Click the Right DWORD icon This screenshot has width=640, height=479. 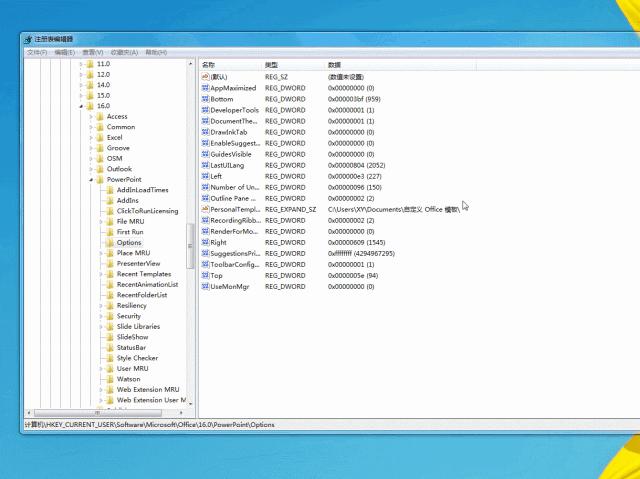(x=205, y=242)
